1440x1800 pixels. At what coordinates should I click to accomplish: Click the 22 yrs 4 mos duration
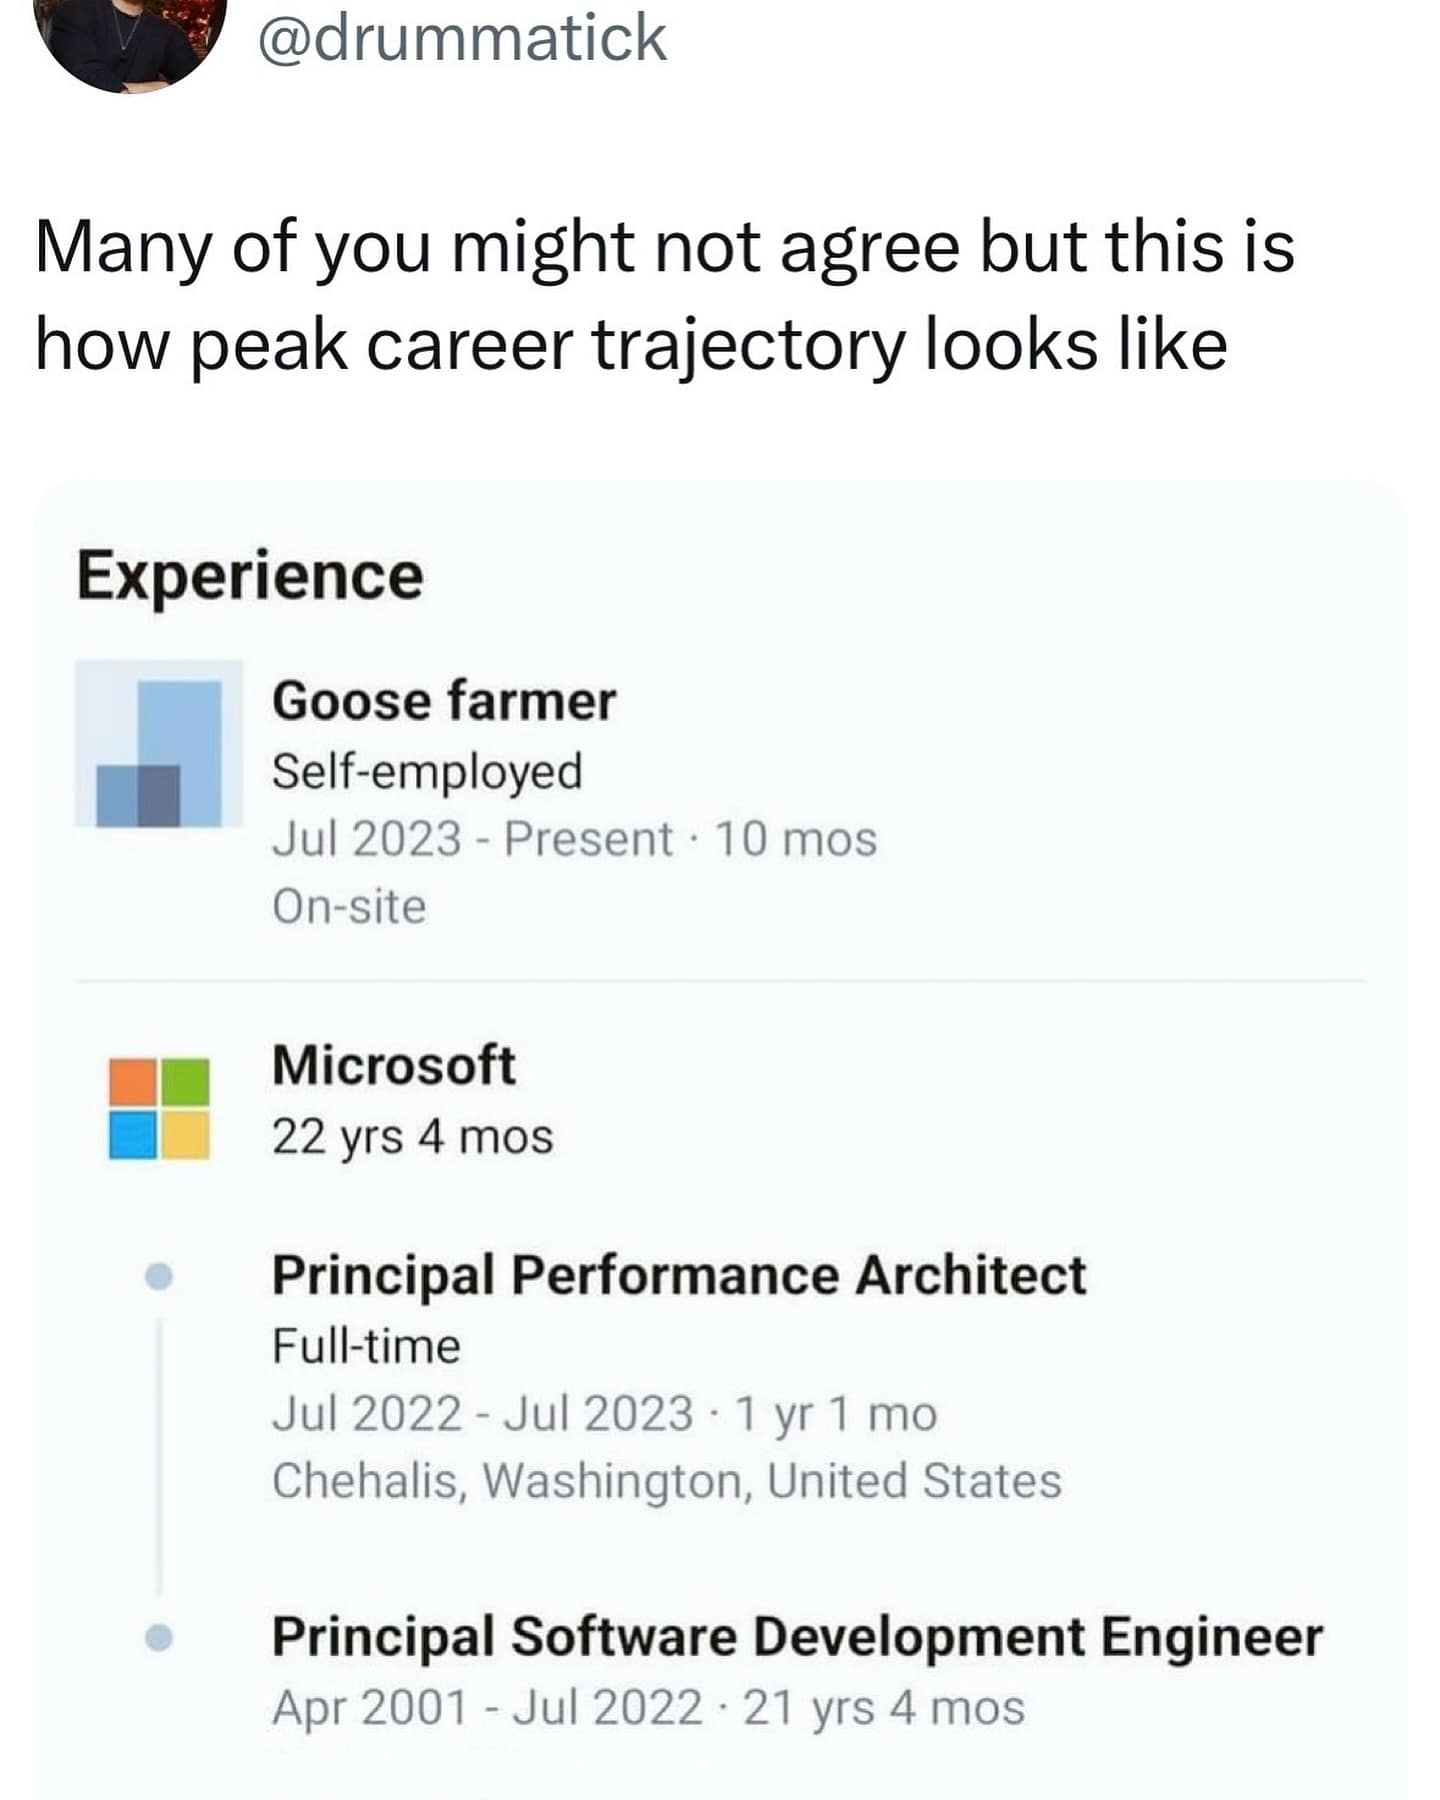click(412, 1137)
